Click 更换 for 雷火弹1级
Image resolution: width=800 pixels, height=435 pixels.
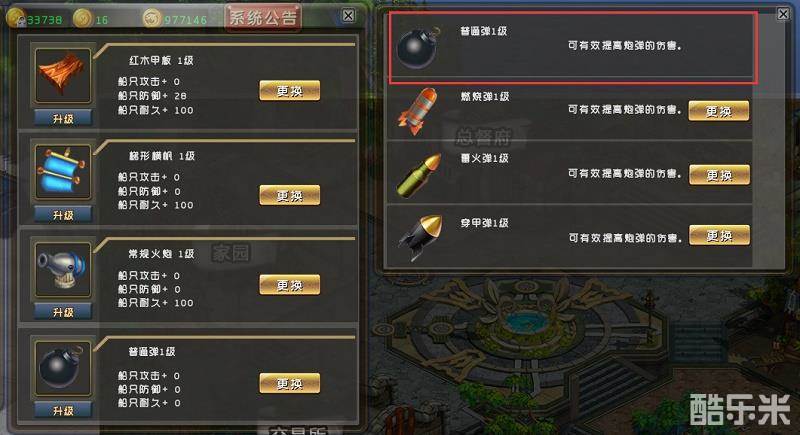tap(719, 175)
